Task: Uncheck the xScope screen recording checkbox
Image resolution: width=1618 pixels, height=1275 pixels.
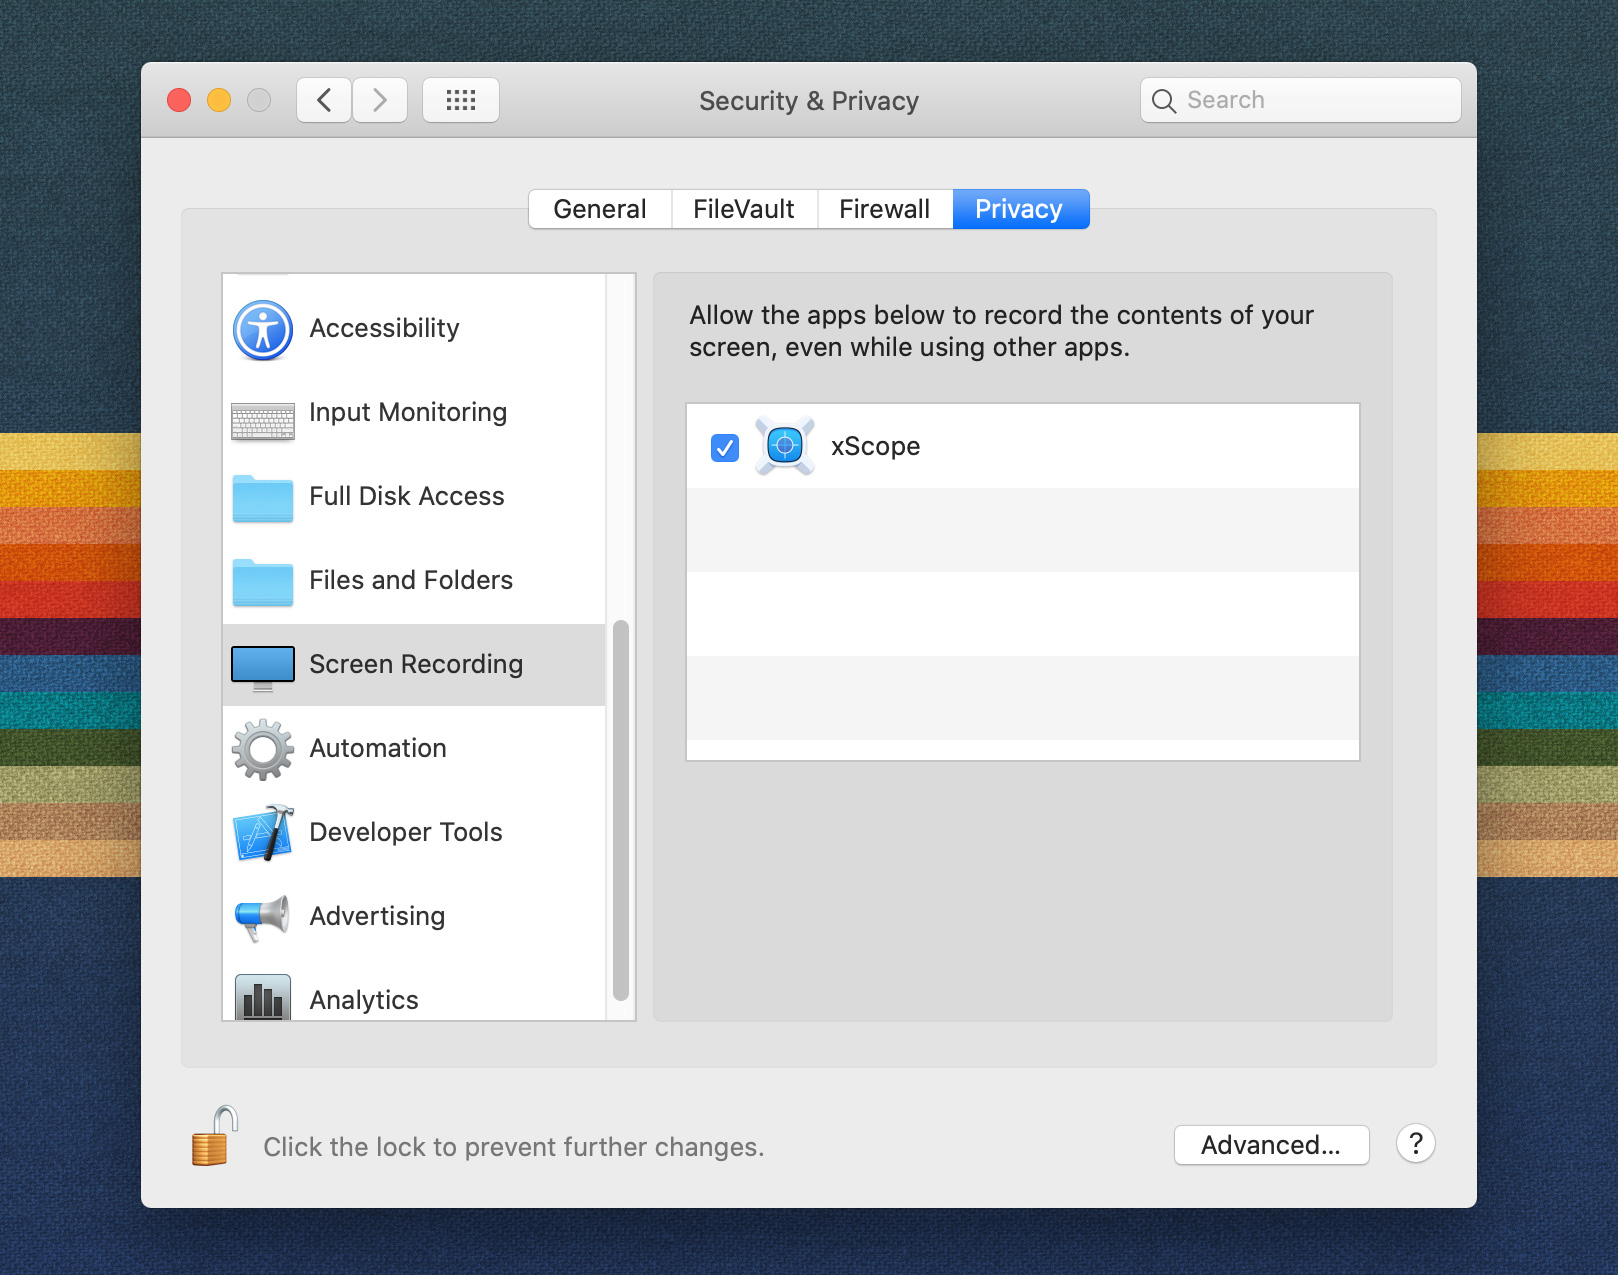Action: click(725, 447)
